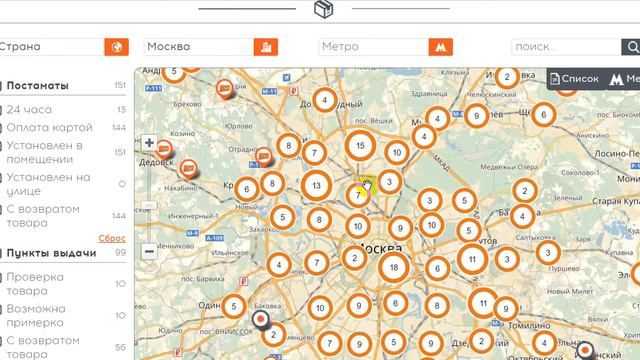Viewport: 640px width, 360px height.
Task: Open cluster 6 near Новый label
Action: (x=247, y=189)
